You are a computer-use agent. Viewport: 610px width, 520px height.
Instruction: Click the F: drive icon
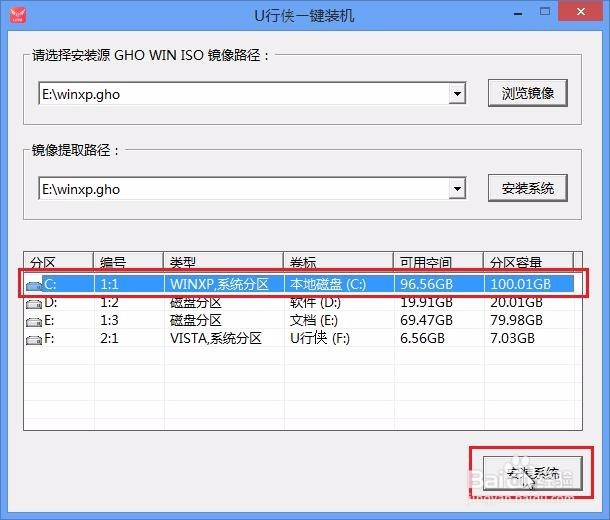[x=34, y=340]
